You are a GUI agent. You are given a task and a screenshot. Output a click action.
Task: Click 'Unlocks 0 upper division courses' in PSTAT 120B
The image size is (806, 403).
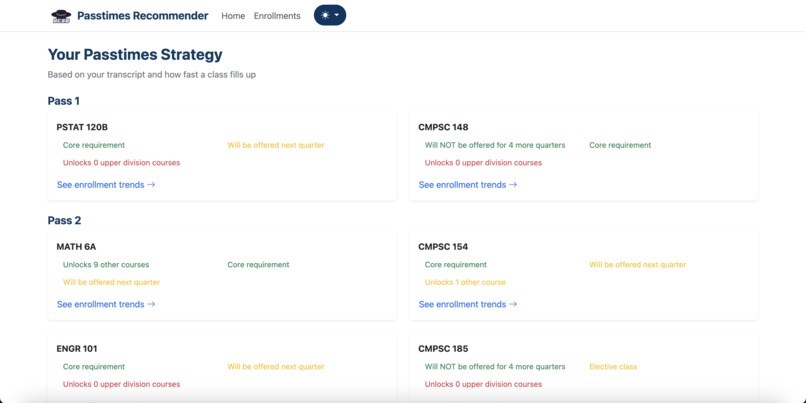click(x=122, y=162)
